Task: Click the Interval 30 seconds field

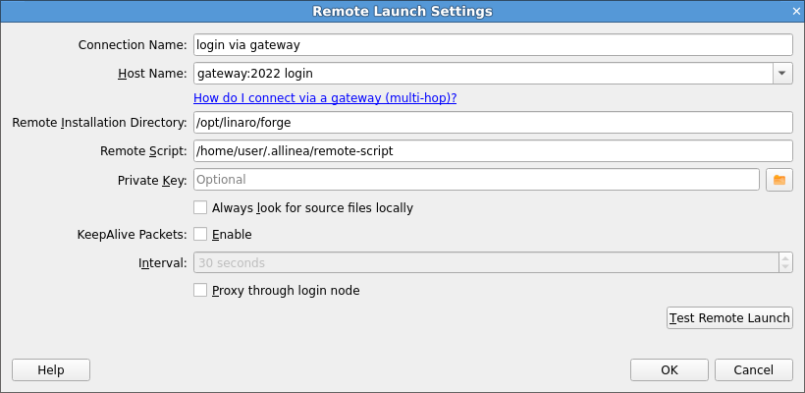Action: click(486, 263)
